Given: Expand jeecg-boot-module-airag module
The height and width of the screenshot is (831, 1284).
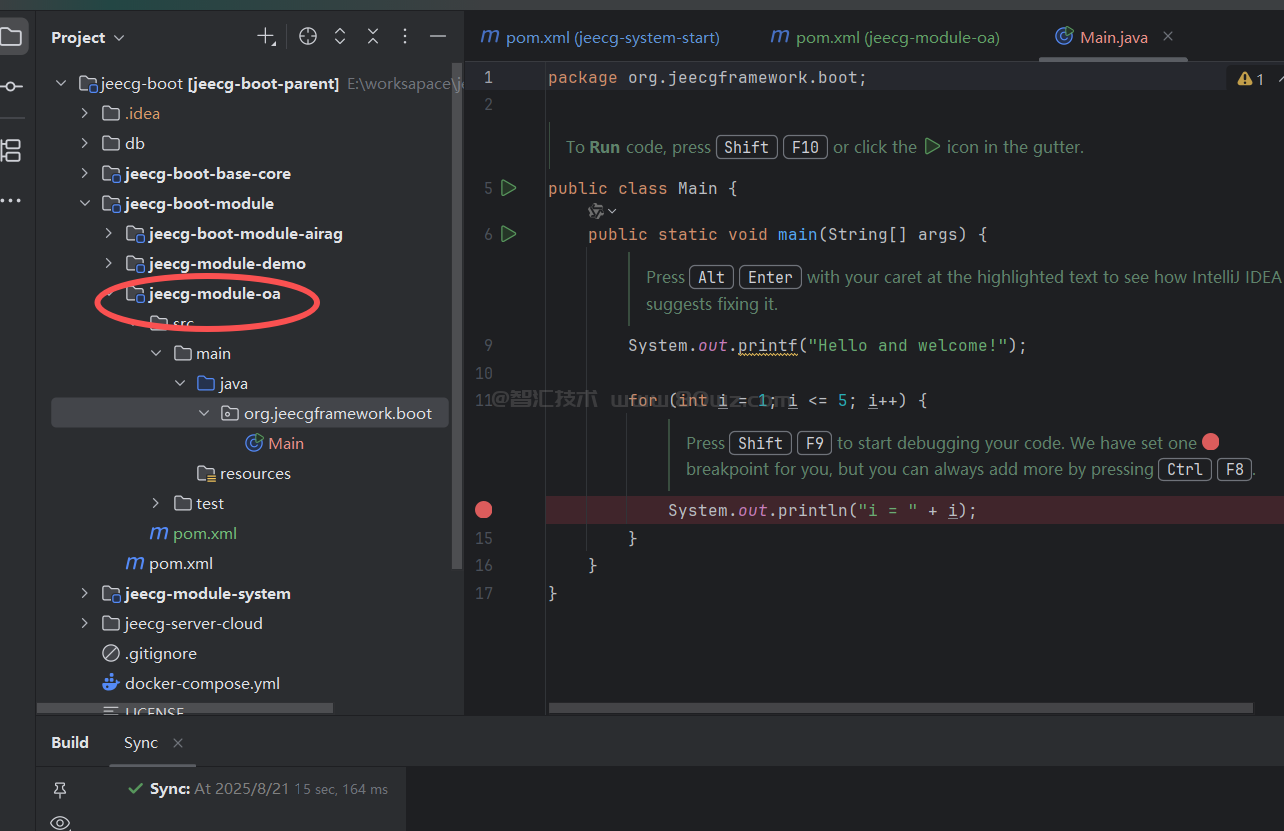Looking at the screenshot, I should click(x=109, y=234).
